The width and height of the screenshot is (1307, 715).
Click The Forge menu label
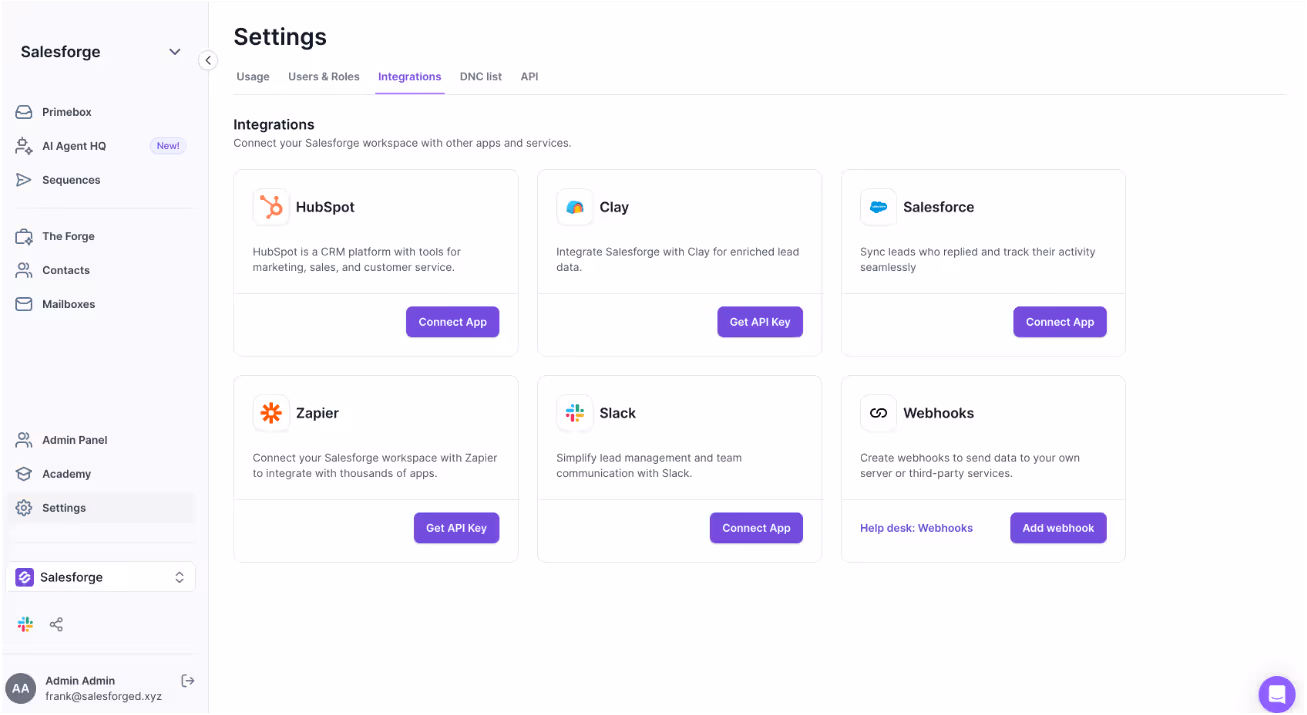click(x=68, y=236)
